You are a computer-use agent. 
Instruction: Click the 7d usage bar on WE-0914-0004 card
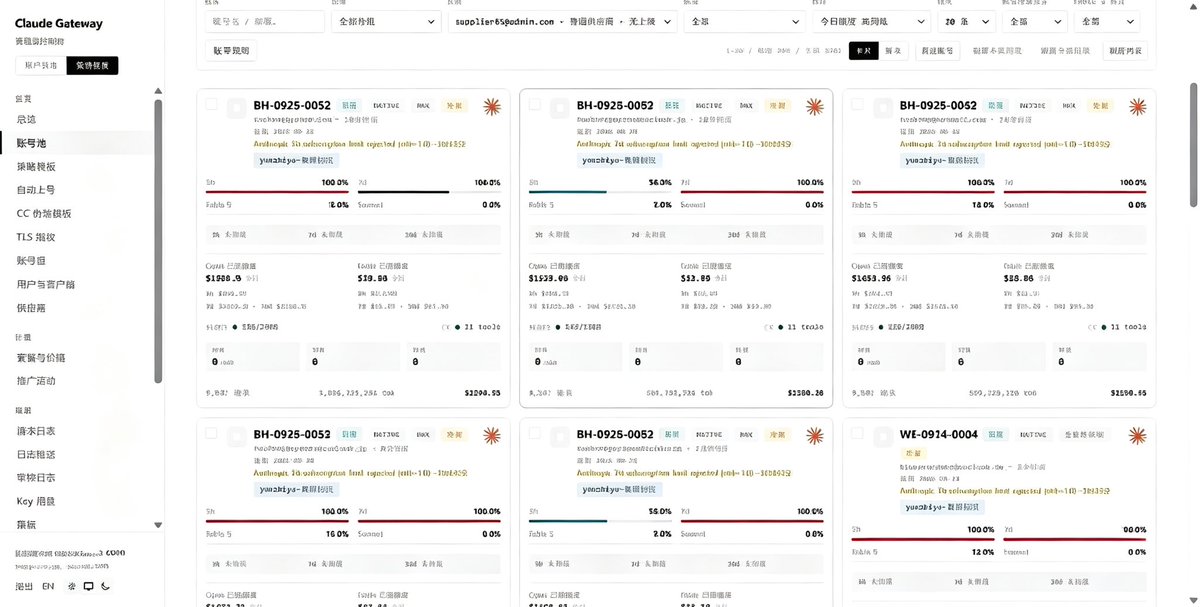[1074, 538]
